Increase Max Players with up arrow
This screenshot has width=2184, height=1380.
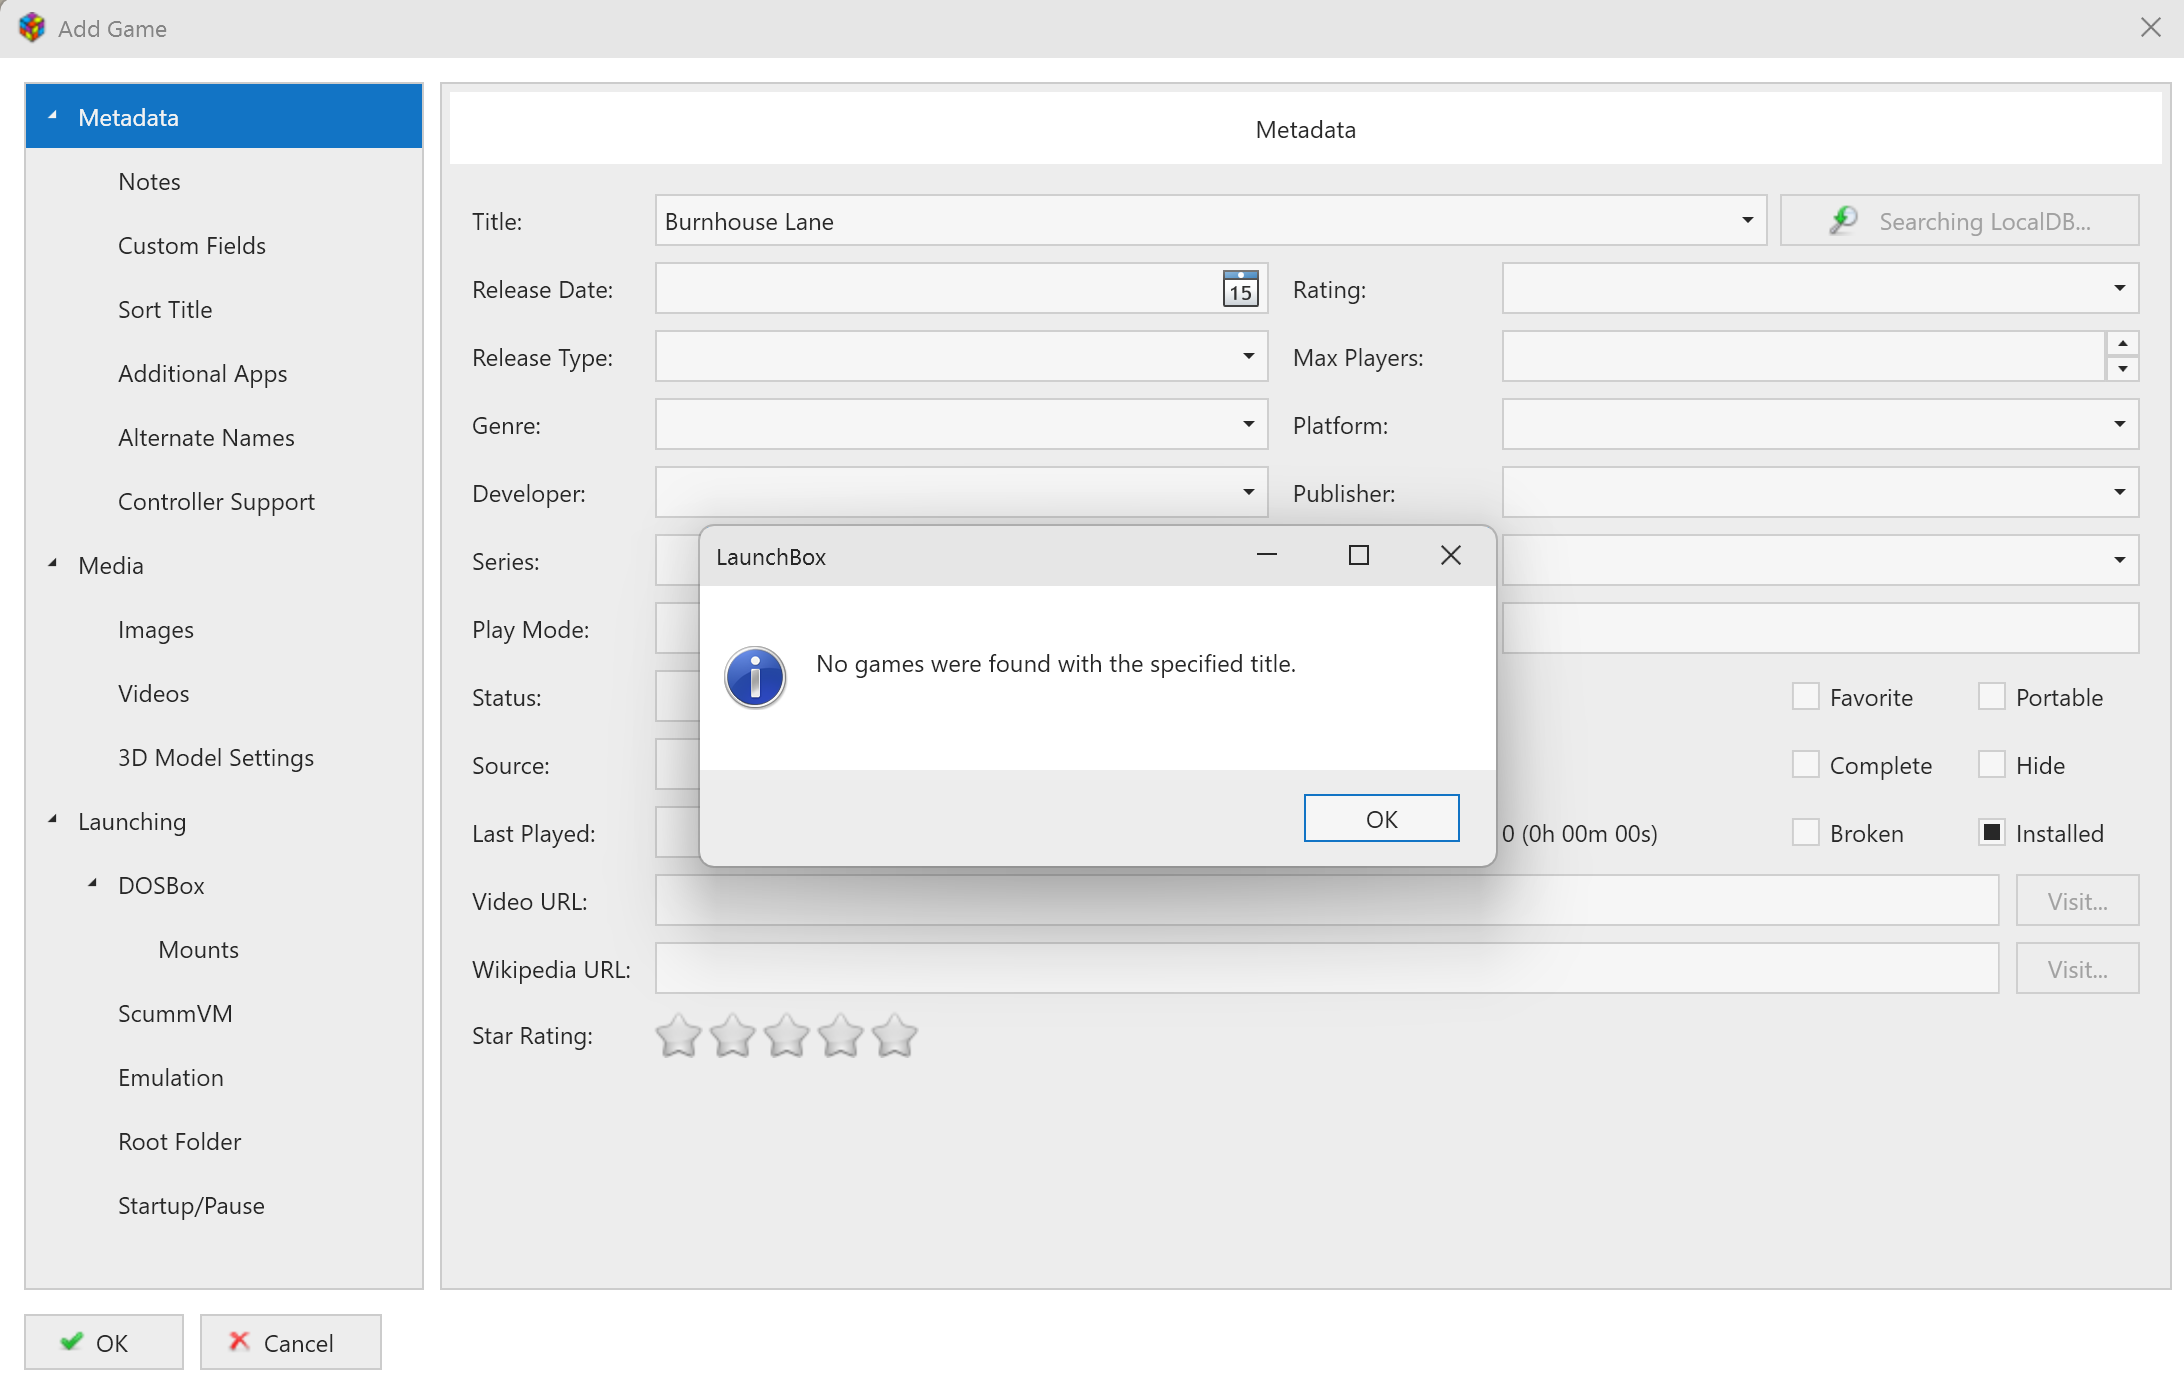(x=2123, y=344)
